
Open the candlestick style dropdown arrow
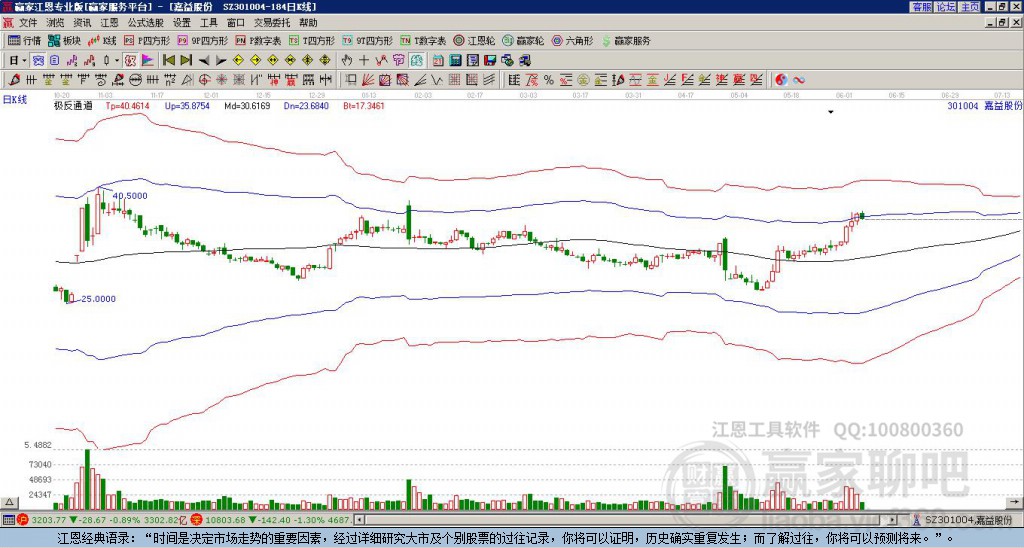point(117,60)
